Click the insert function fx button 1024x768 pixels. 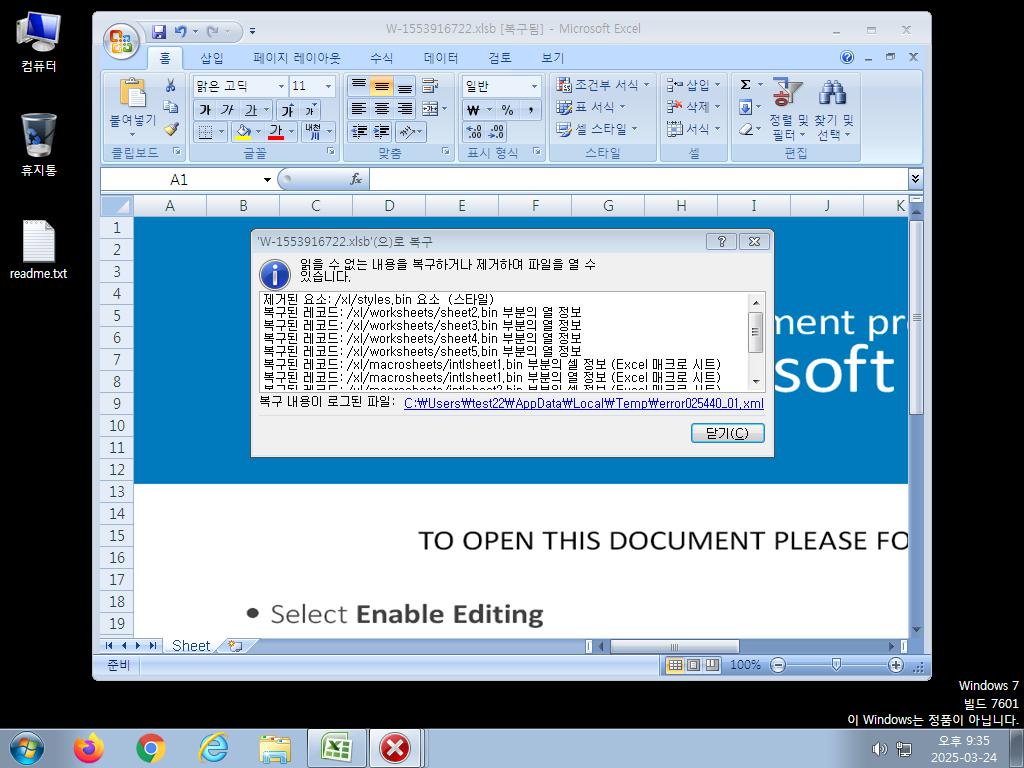[356, 179]
